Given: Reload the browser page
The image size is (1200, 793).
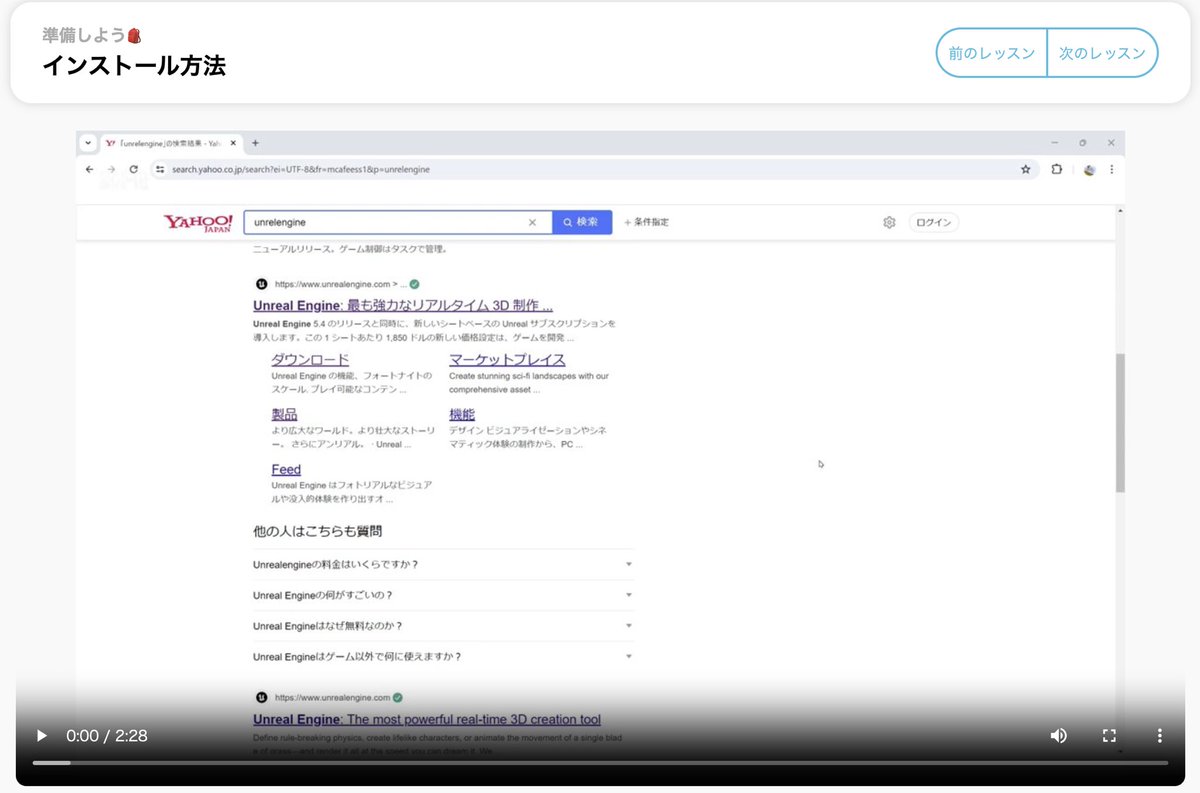Looking at the screenshot, I should coord(134,169).
